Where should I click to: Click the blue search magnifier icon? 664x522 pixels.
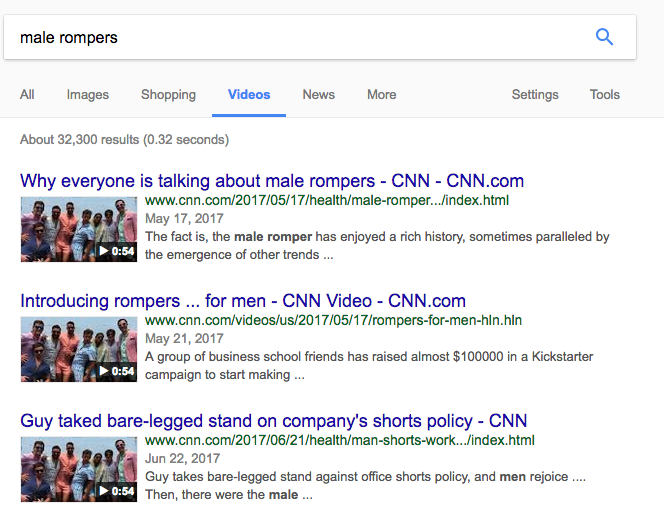(x=604, y=37)
